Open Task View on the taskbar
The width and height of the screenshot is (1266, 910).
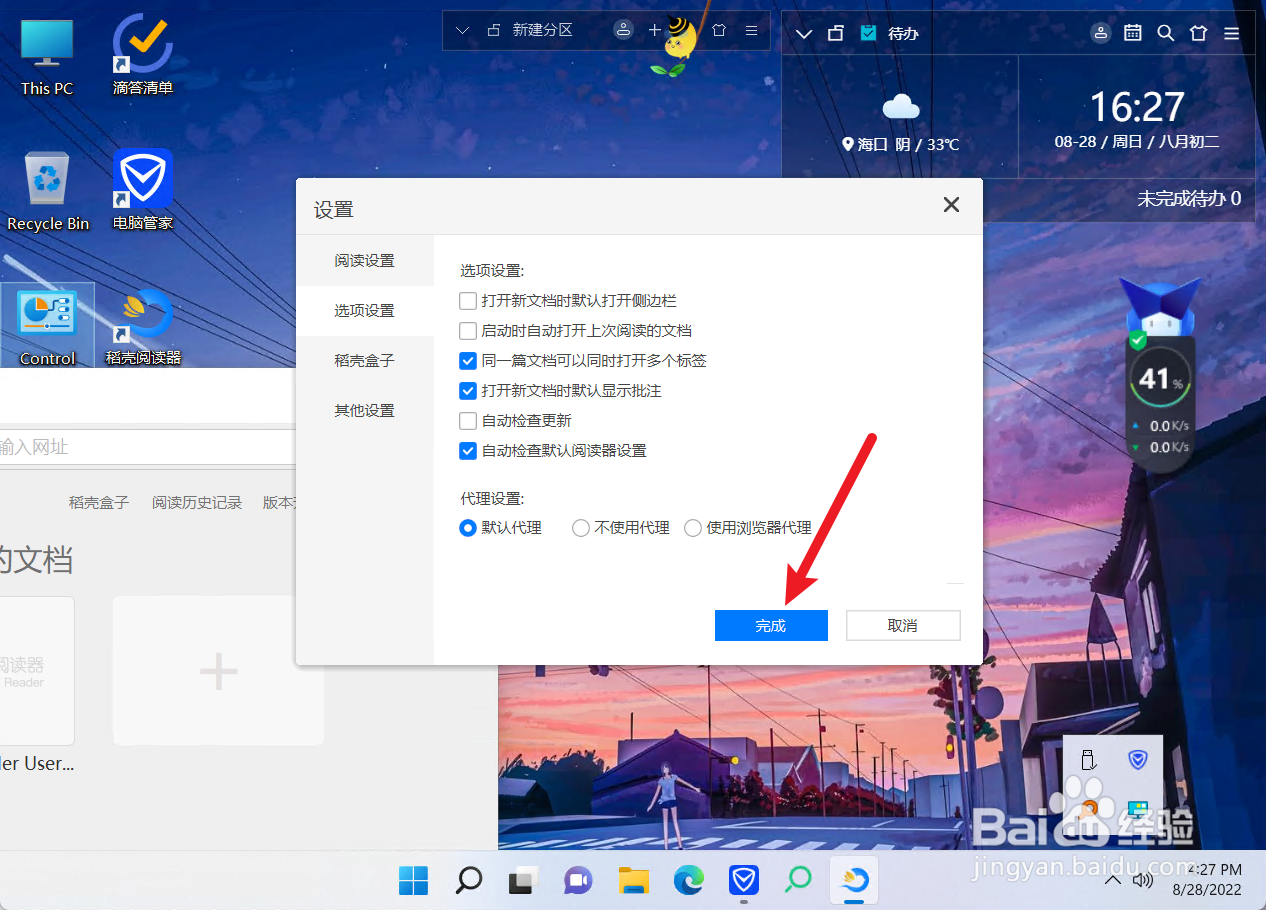point(522,880)
